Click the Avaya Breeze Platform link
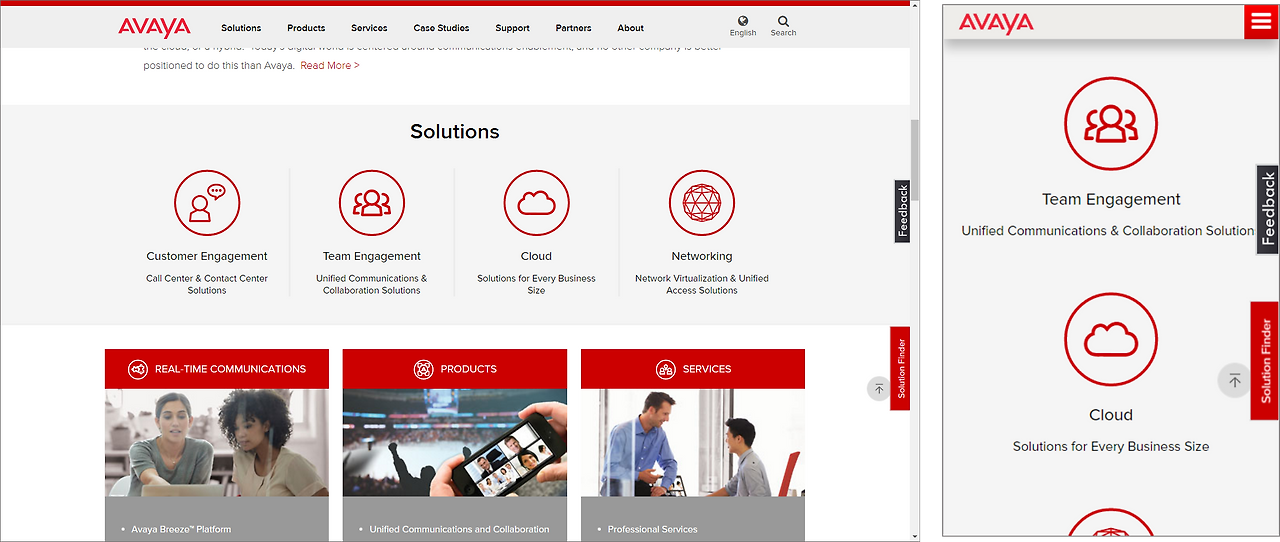Screen dimensions: 1280x542 click(181, 529)
